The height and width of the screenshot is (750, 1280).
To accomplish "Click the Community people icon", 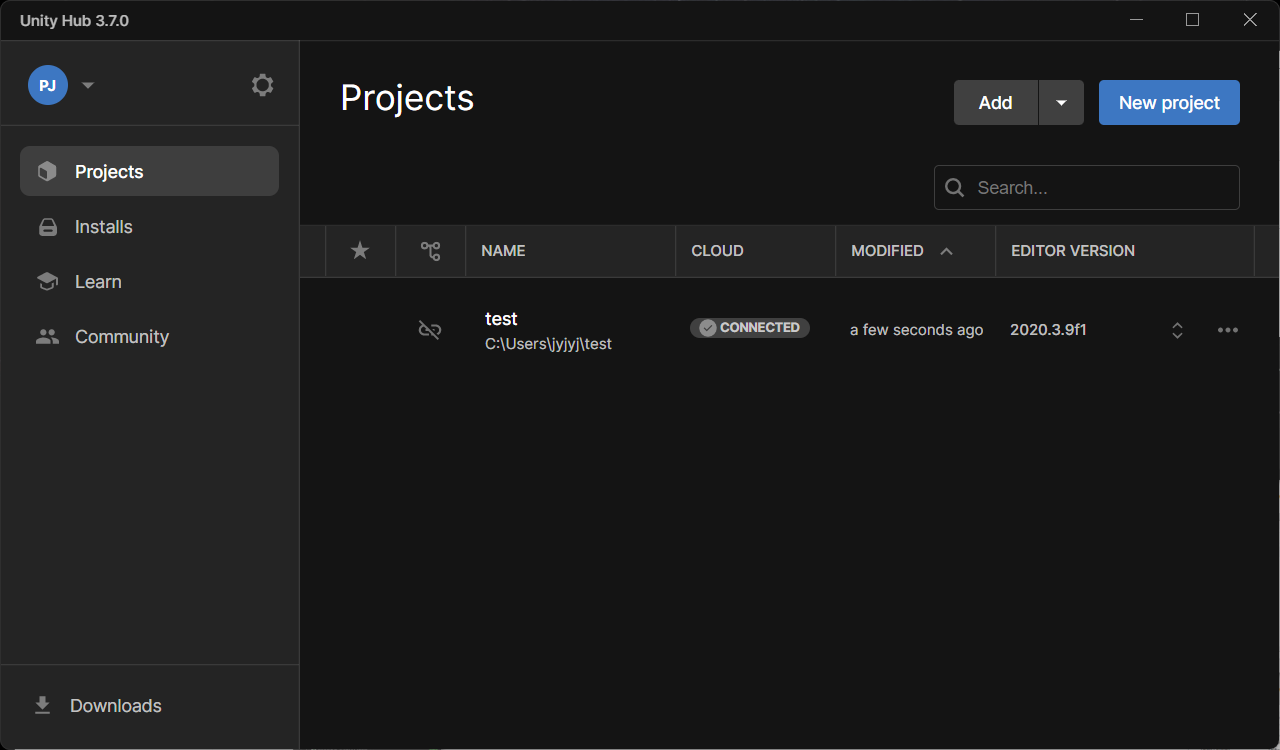I will [x=47, y=337].
